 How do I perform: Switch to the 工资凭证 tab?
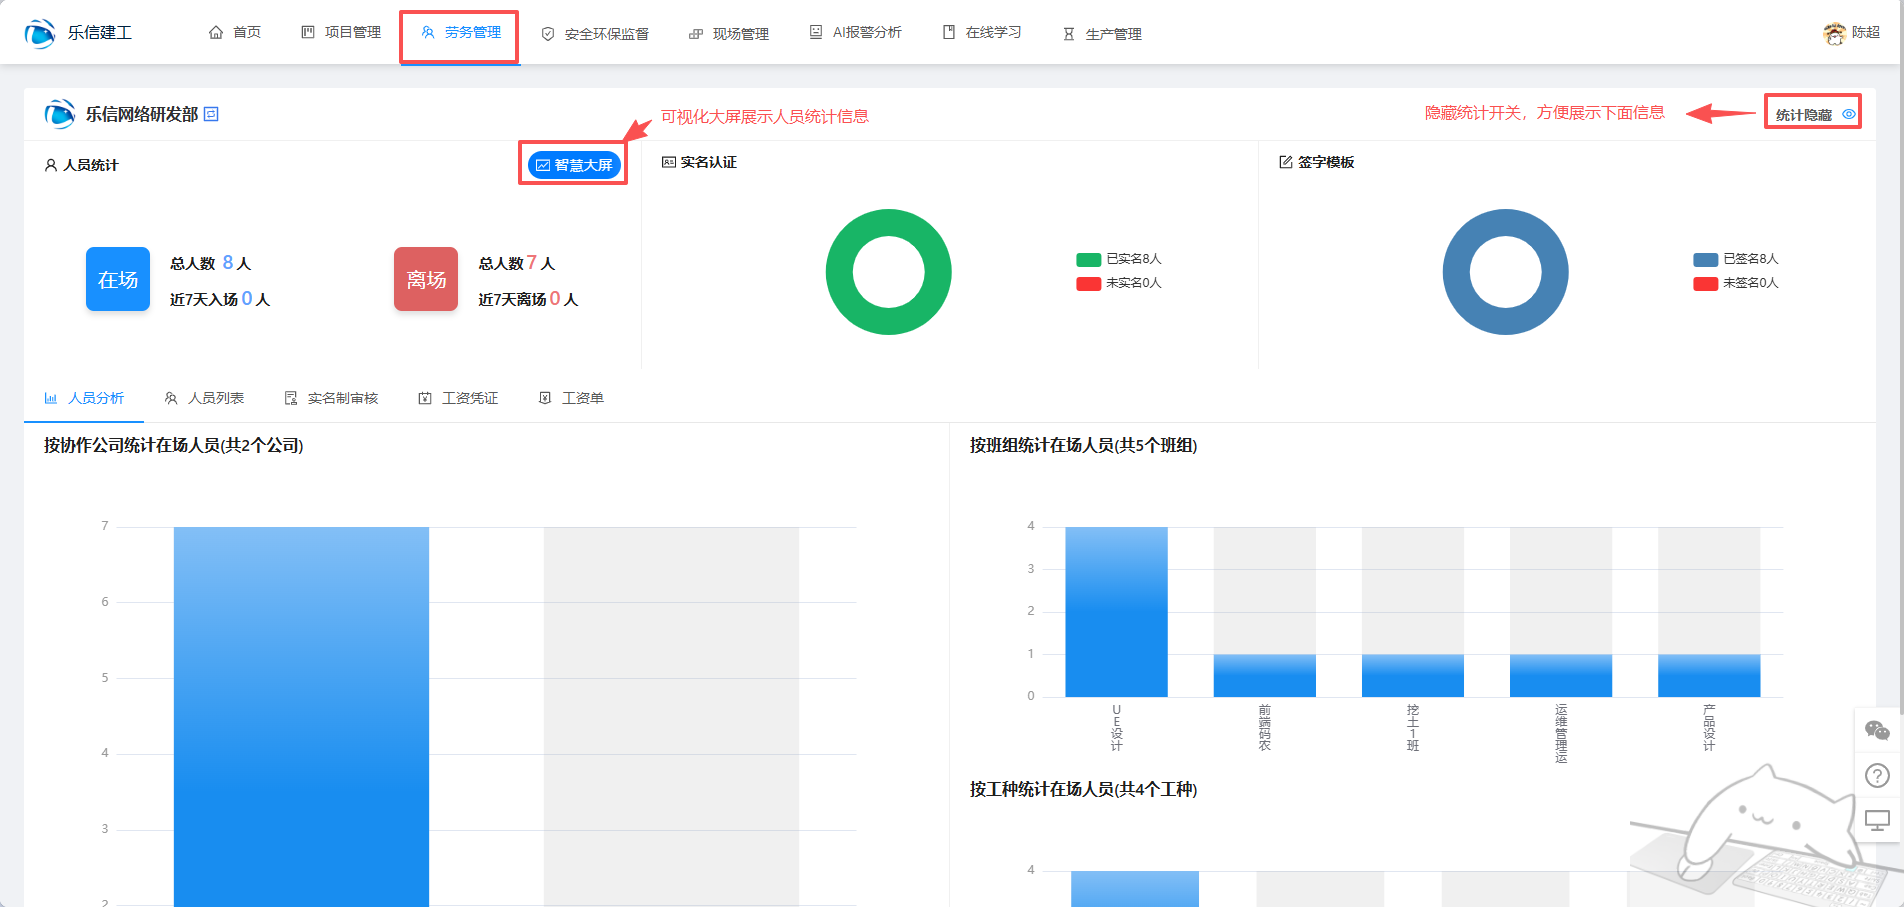pyautogui.click(x=459, y=398)
